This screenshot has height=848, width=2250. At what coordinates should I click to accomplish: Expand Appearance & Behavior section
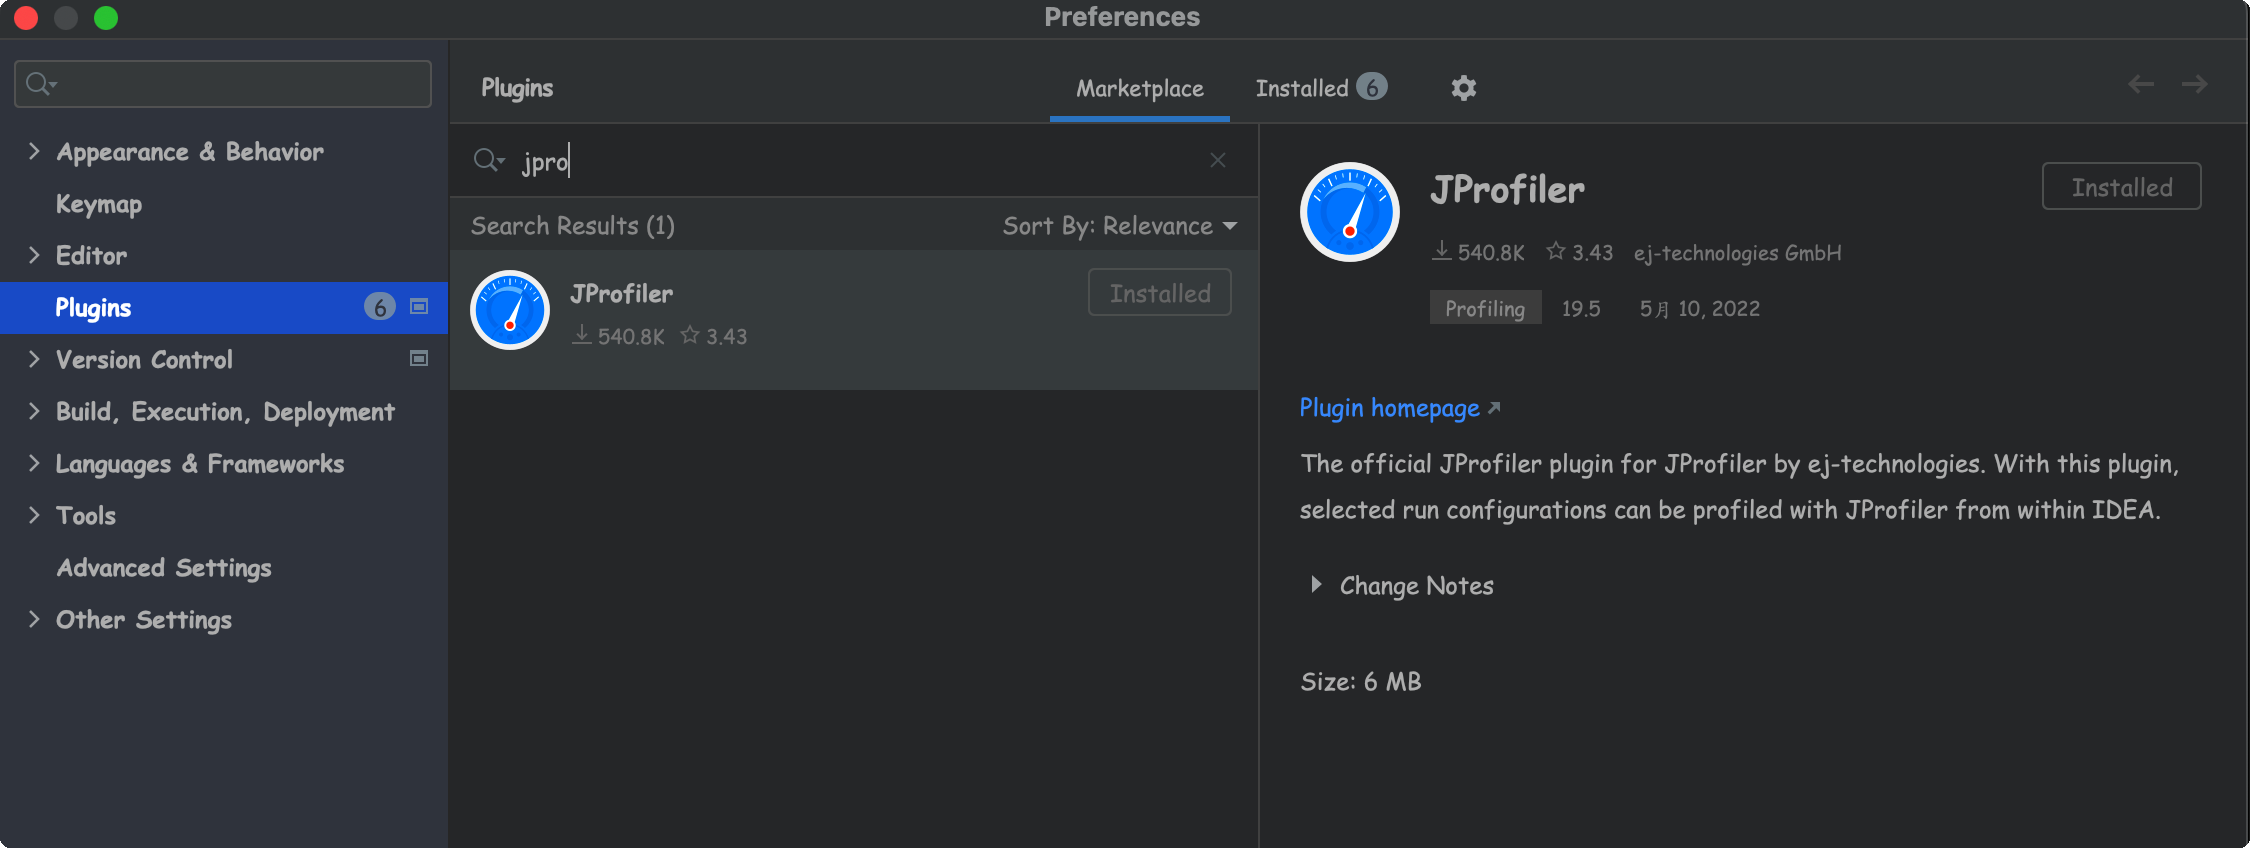click(34, 151)
